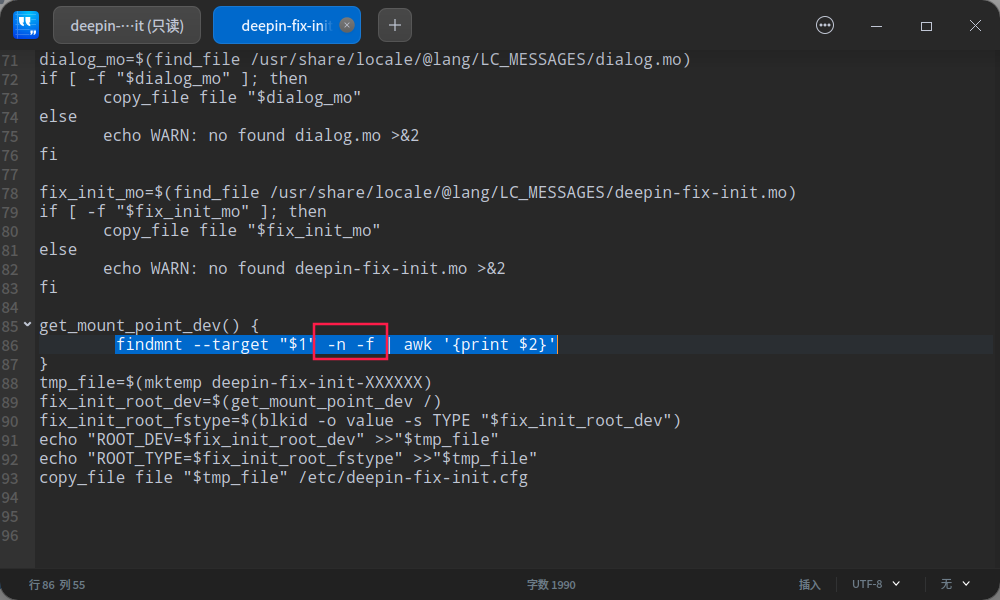Click line number 71 in the gutter
1000x600 pixels.
pos(10,61)
